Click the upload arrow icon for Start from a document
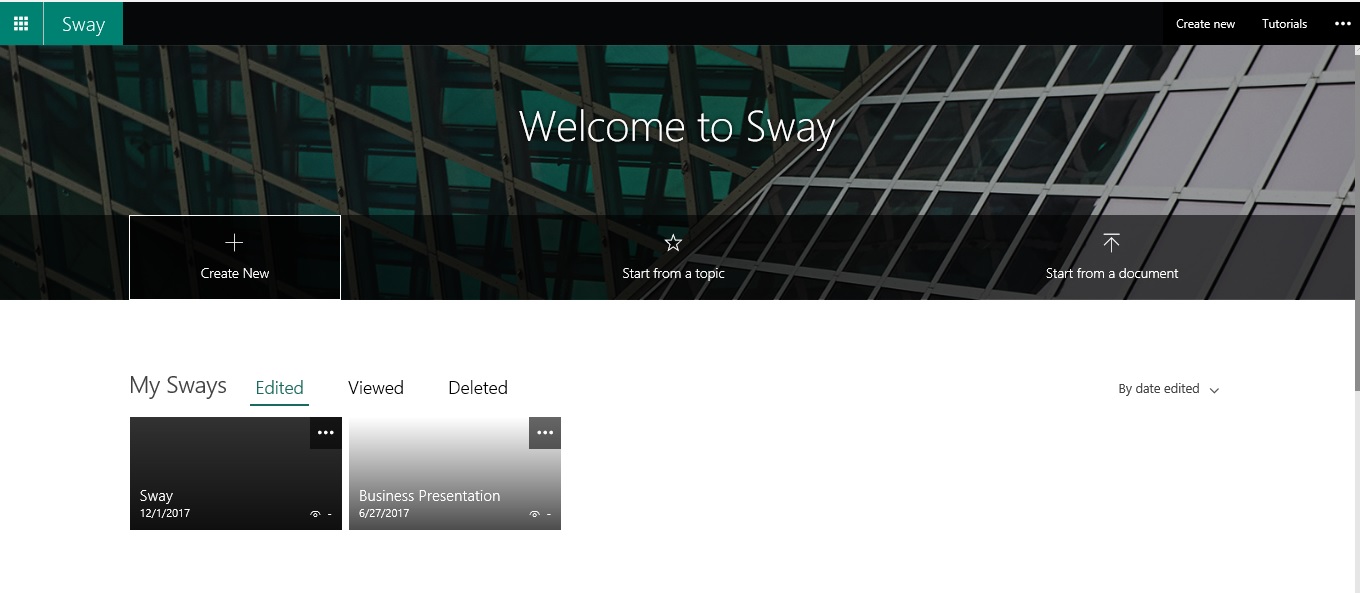This screenshot has width=1360, height=593. [1111, 243]
